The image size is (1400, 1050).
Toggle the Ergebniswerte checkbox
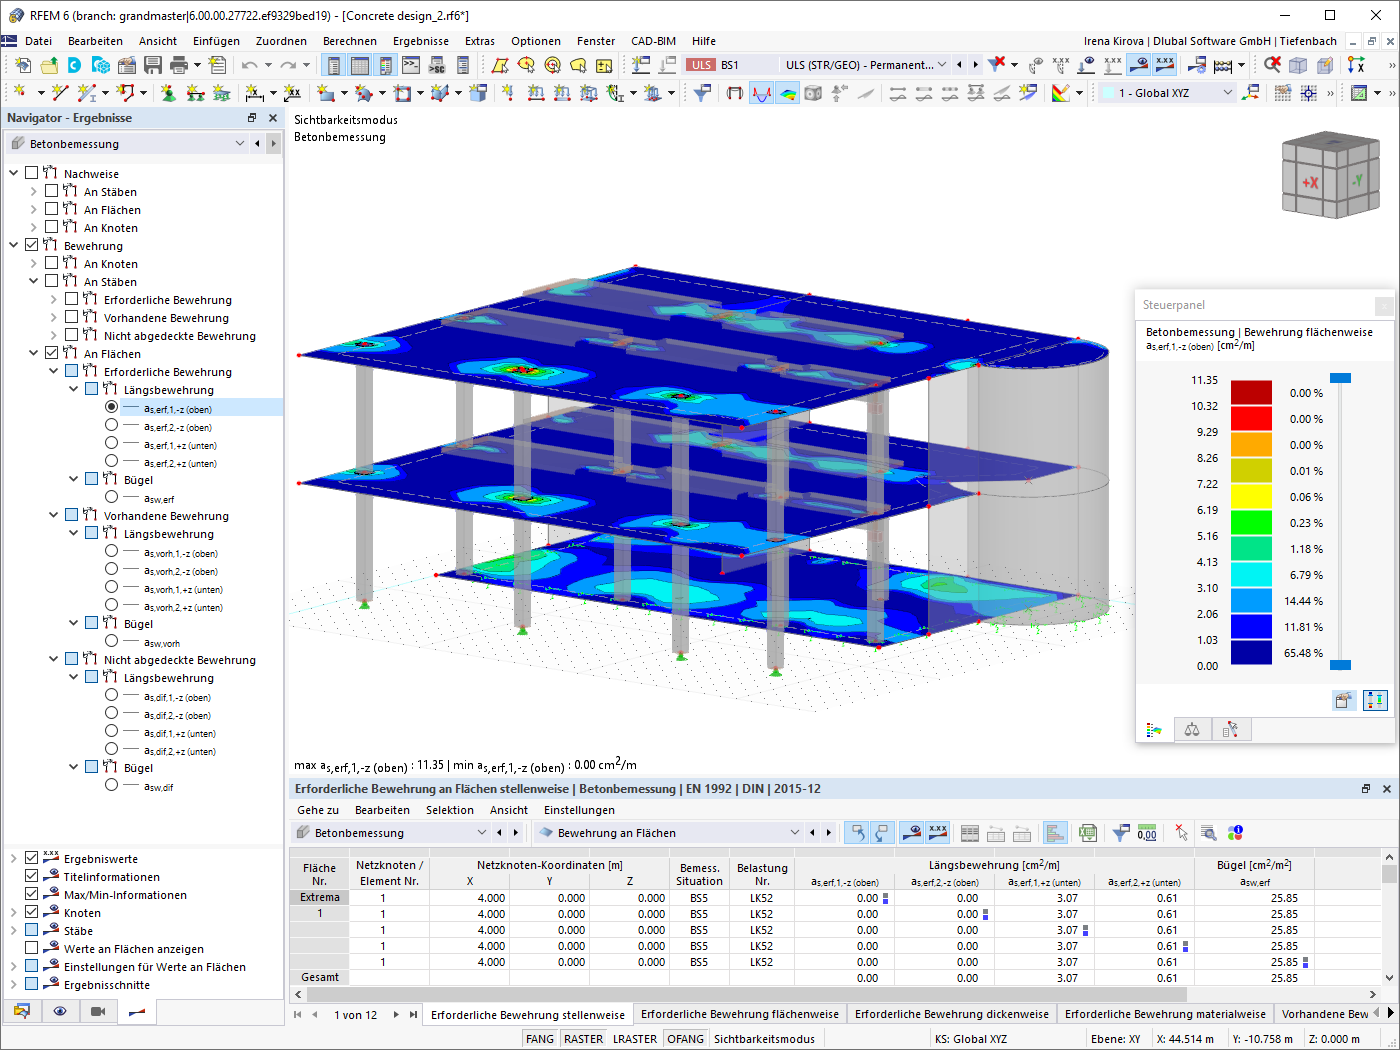pos(32,858)
